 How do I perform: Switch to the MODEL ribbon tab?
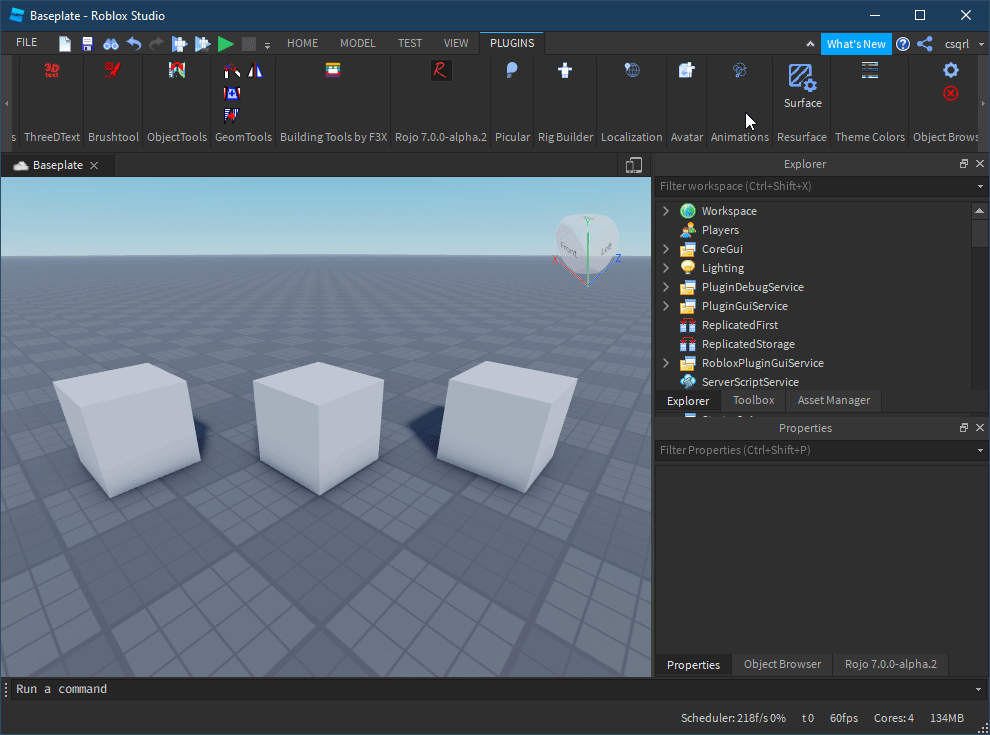[x=357, y=43]
